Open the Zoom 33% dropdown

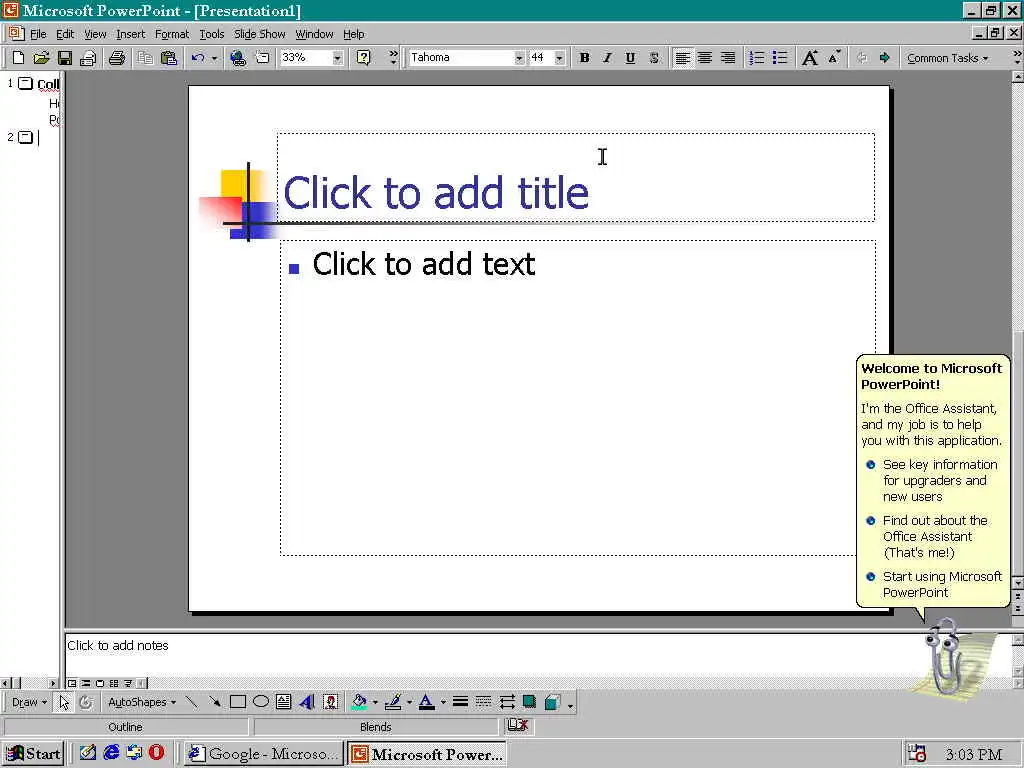coord(337,58)
